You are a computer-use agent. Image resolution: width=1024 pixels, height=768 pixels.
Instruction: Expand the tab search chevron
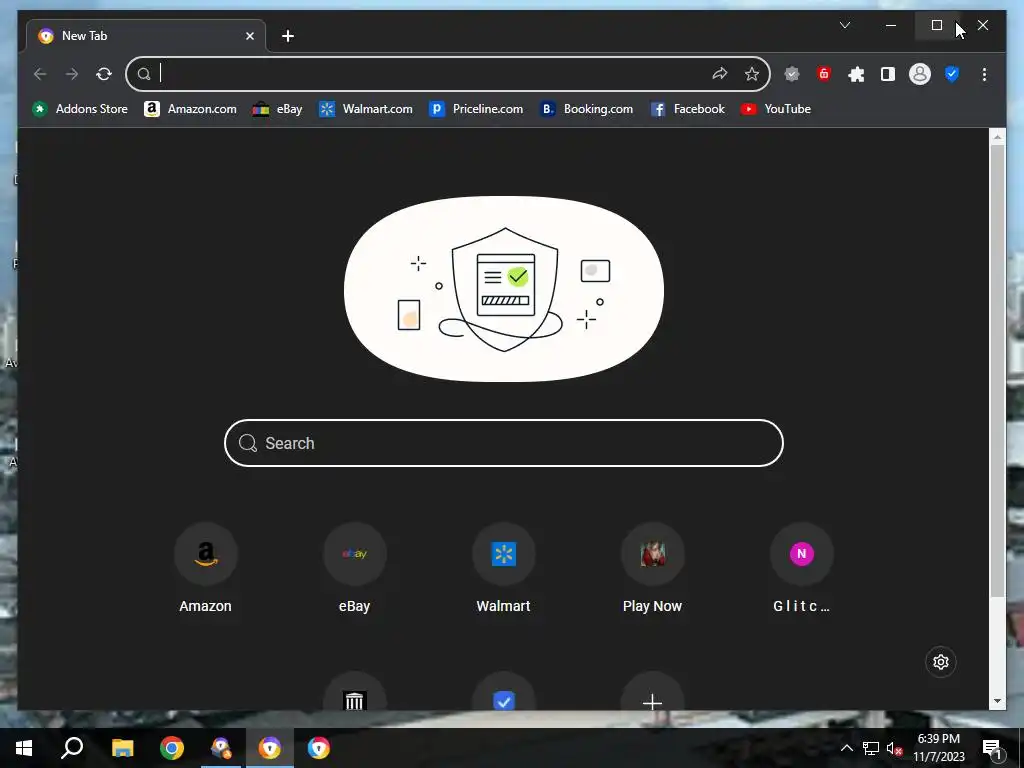[x=844, y=25]
